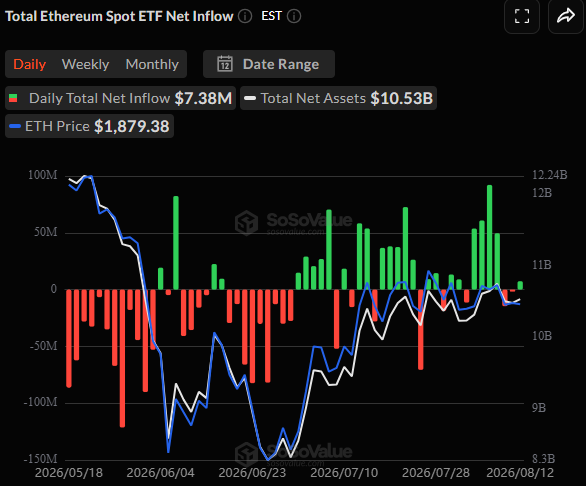The width and height of the screenshot is (586, 486).
Task: Click the tallest green inflow bar near 2026/08
Action: pos(490,237)
